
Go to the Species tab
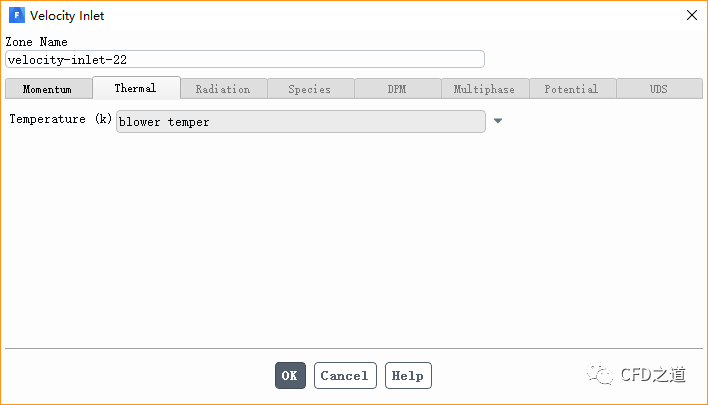[x=310, y=89]
